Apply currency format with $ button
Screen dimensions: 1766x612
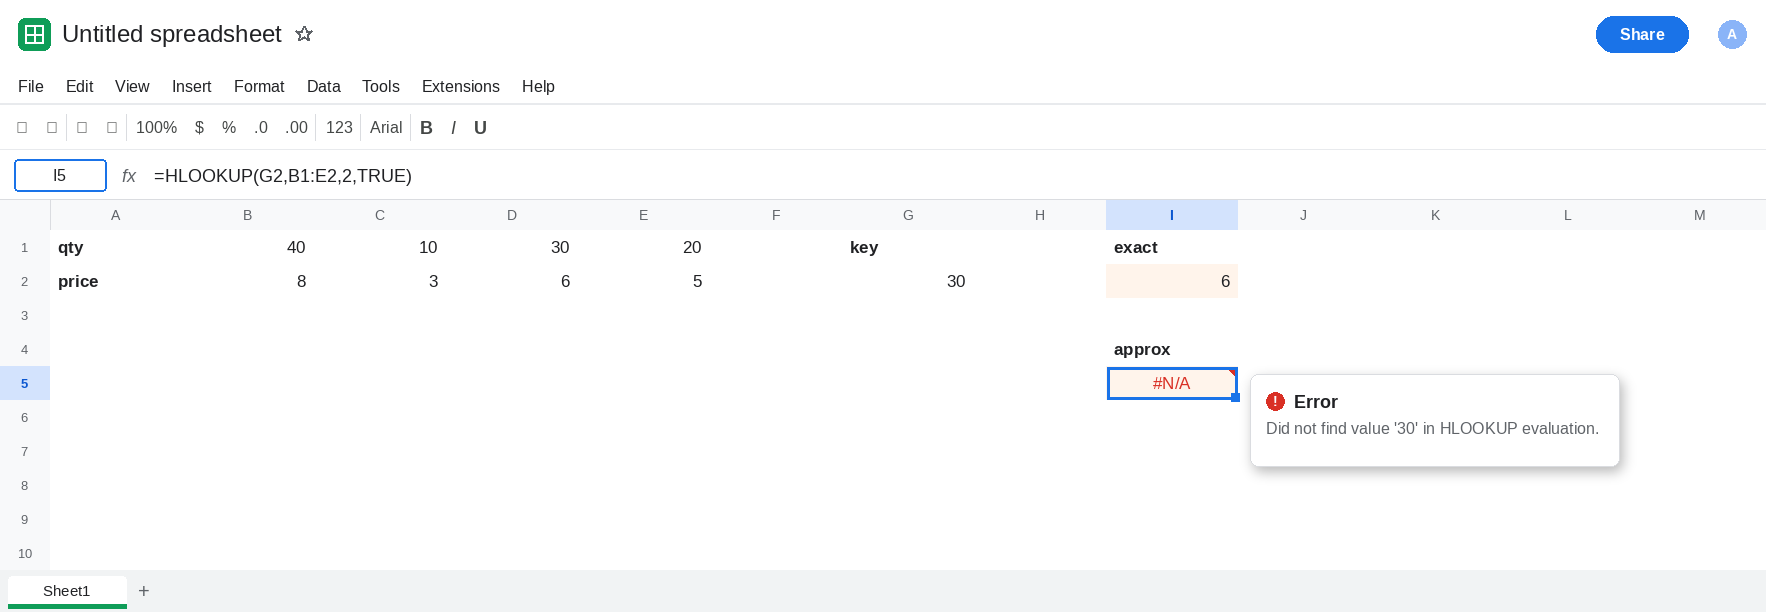click(x=200, y=128)
